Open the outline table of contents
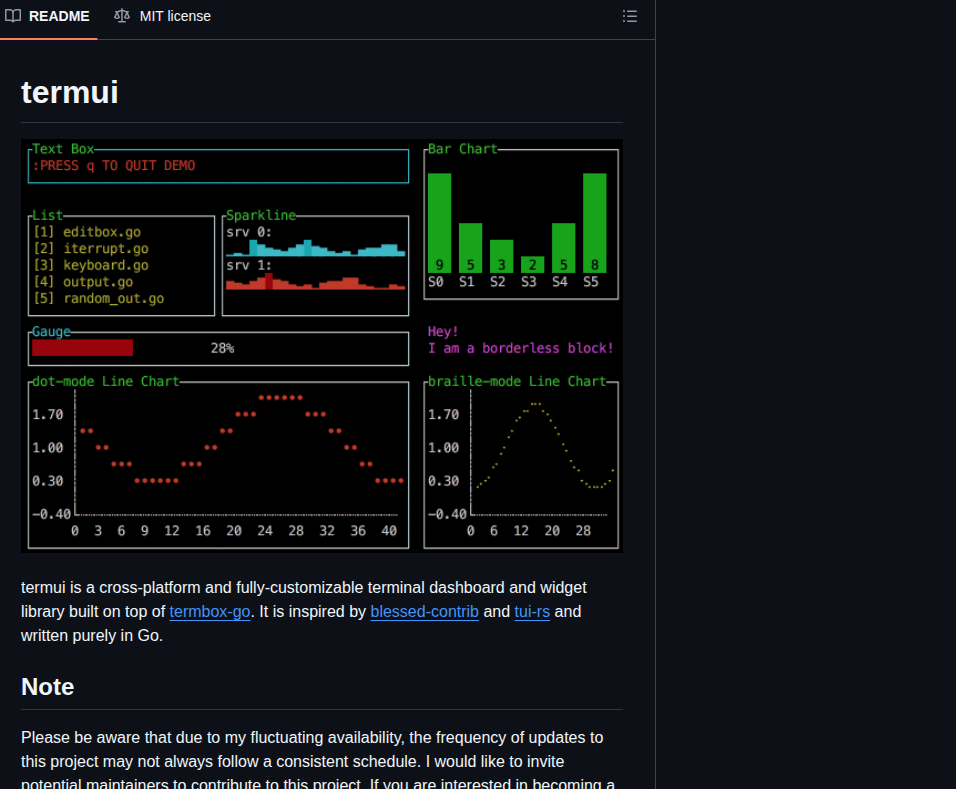The width and height of the screenshot is (956, 789). pyautogui.click(x=630, y=16)
